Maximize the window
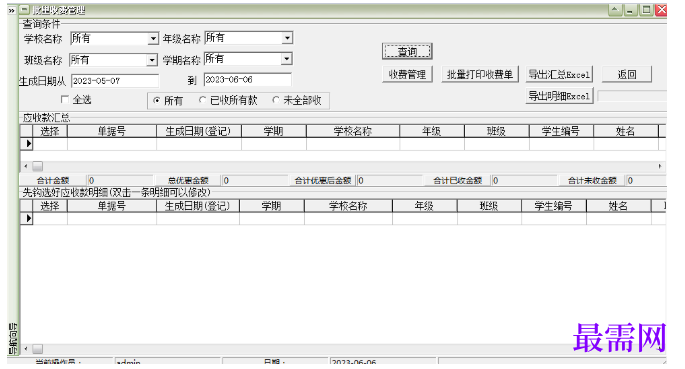685x369 pixels. click(x=646, y=10)
